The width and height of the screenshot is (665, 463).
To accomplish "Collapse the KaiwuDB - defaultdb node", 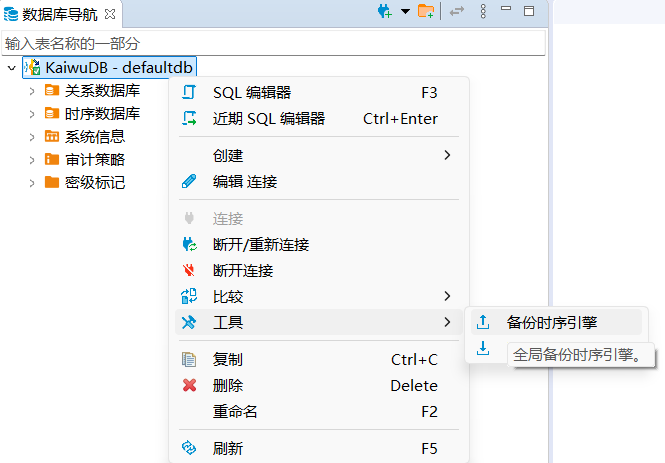I will click(11, 68).
